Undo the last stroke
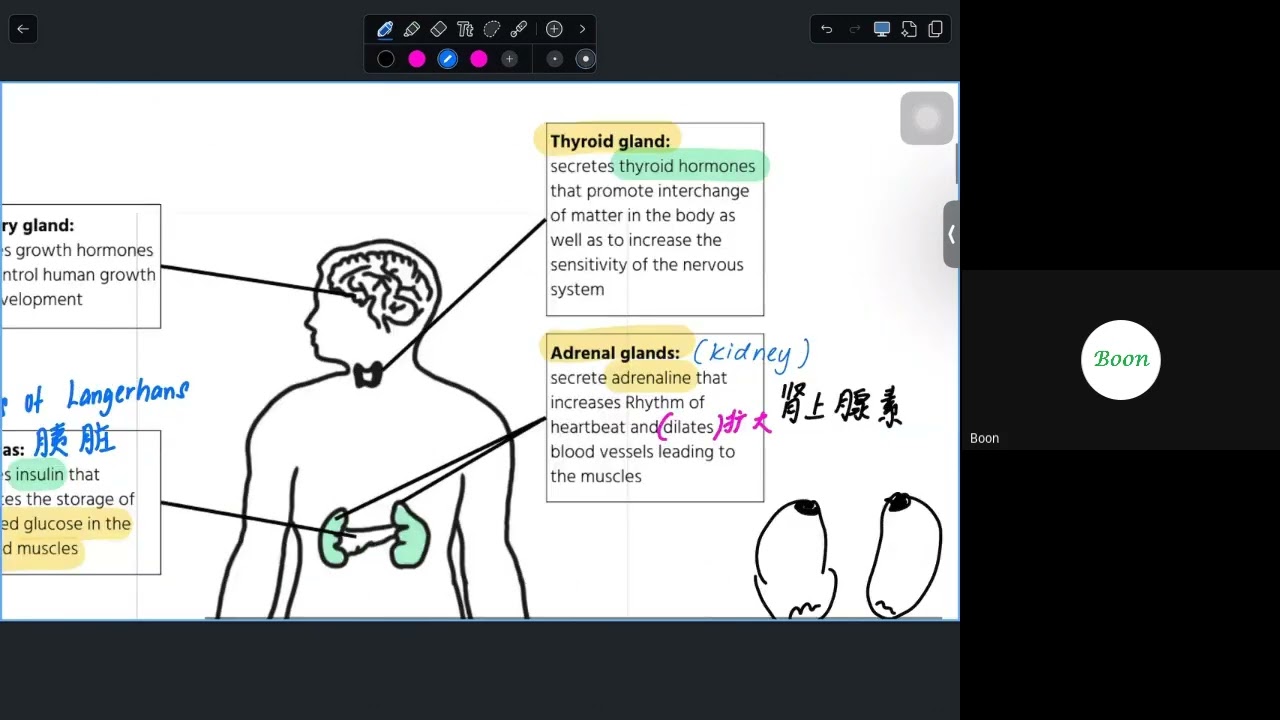 click(826, 29)
